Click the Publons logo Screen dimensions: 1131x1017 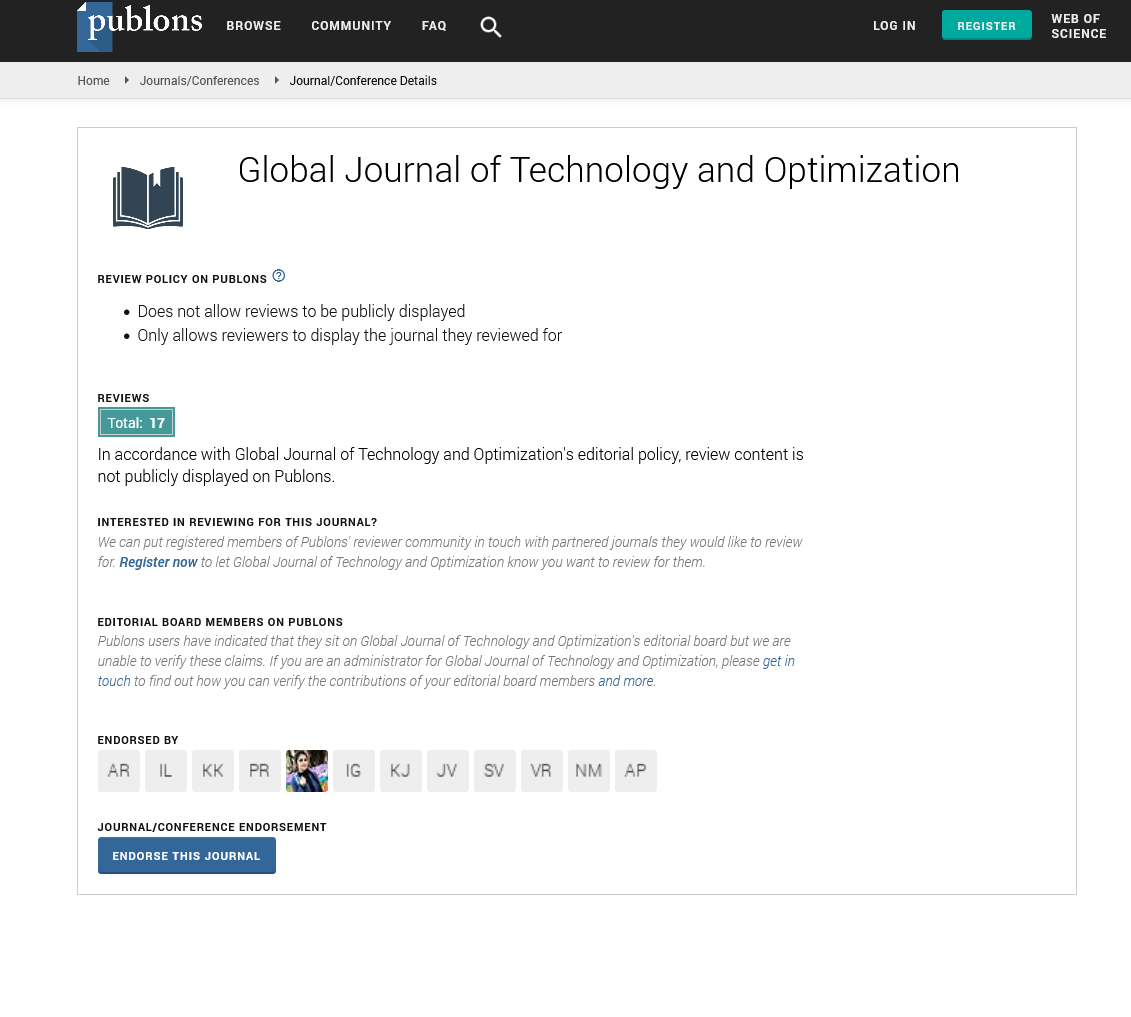[x=140, y=26]
